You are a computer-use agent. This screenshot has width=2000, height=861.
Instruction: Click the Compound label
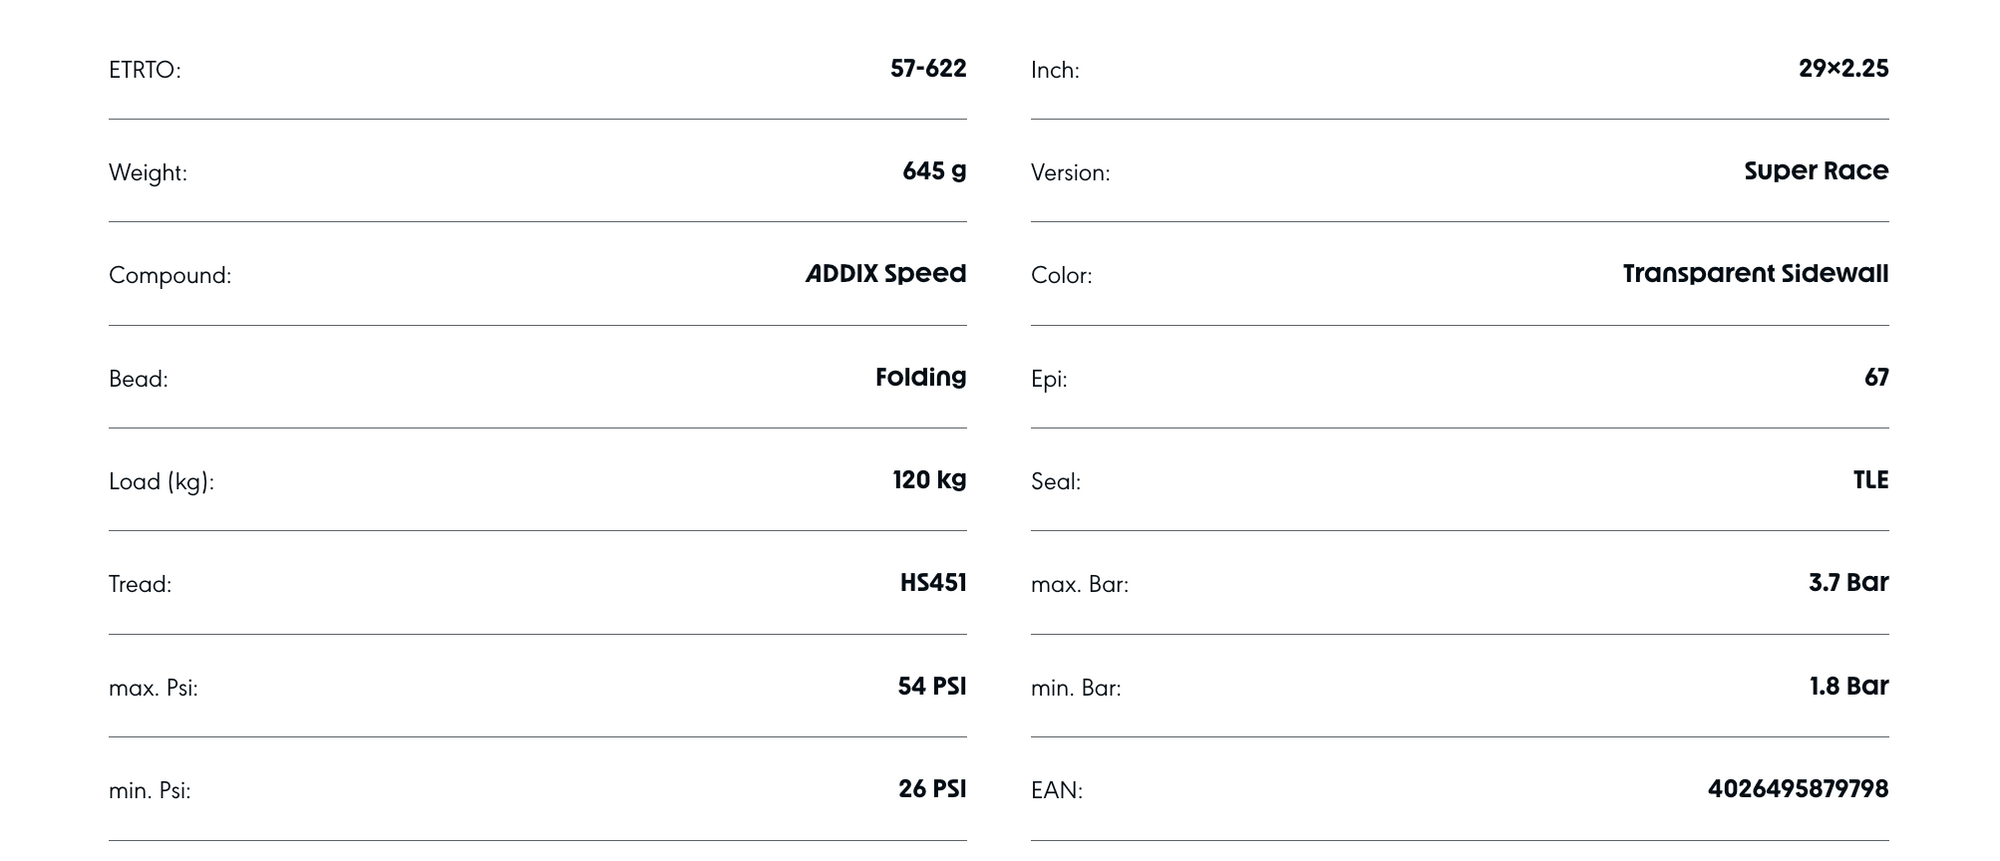[x=170, y=276]
